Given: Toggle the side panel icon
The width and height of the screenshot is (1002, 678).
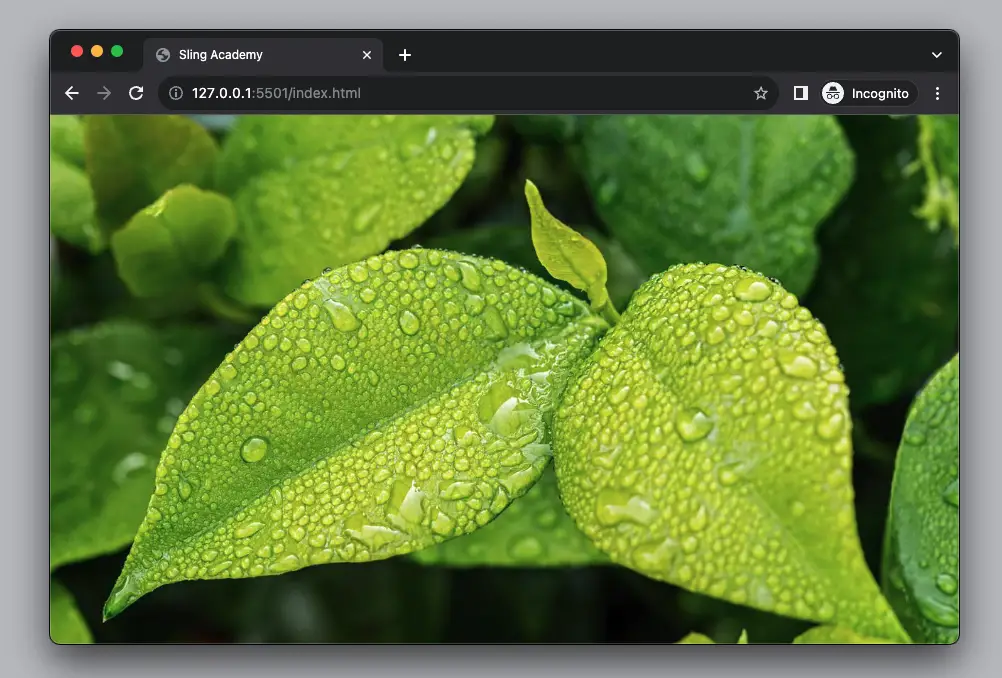Looking at the screenshot, I should click(801, 93).
